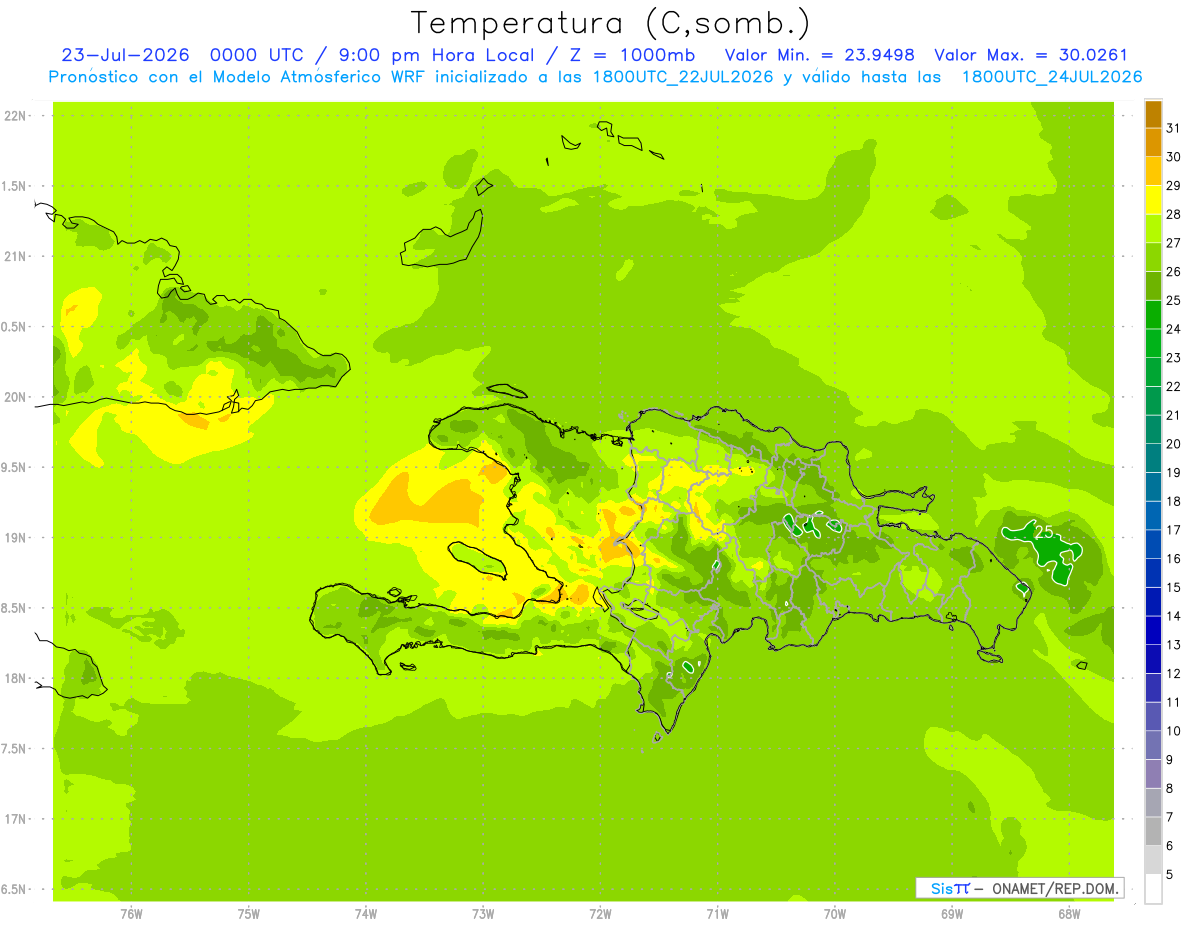Click the "75W" longitude axis label
This screenshot has height=927, width=1200.
coord(249,914)
